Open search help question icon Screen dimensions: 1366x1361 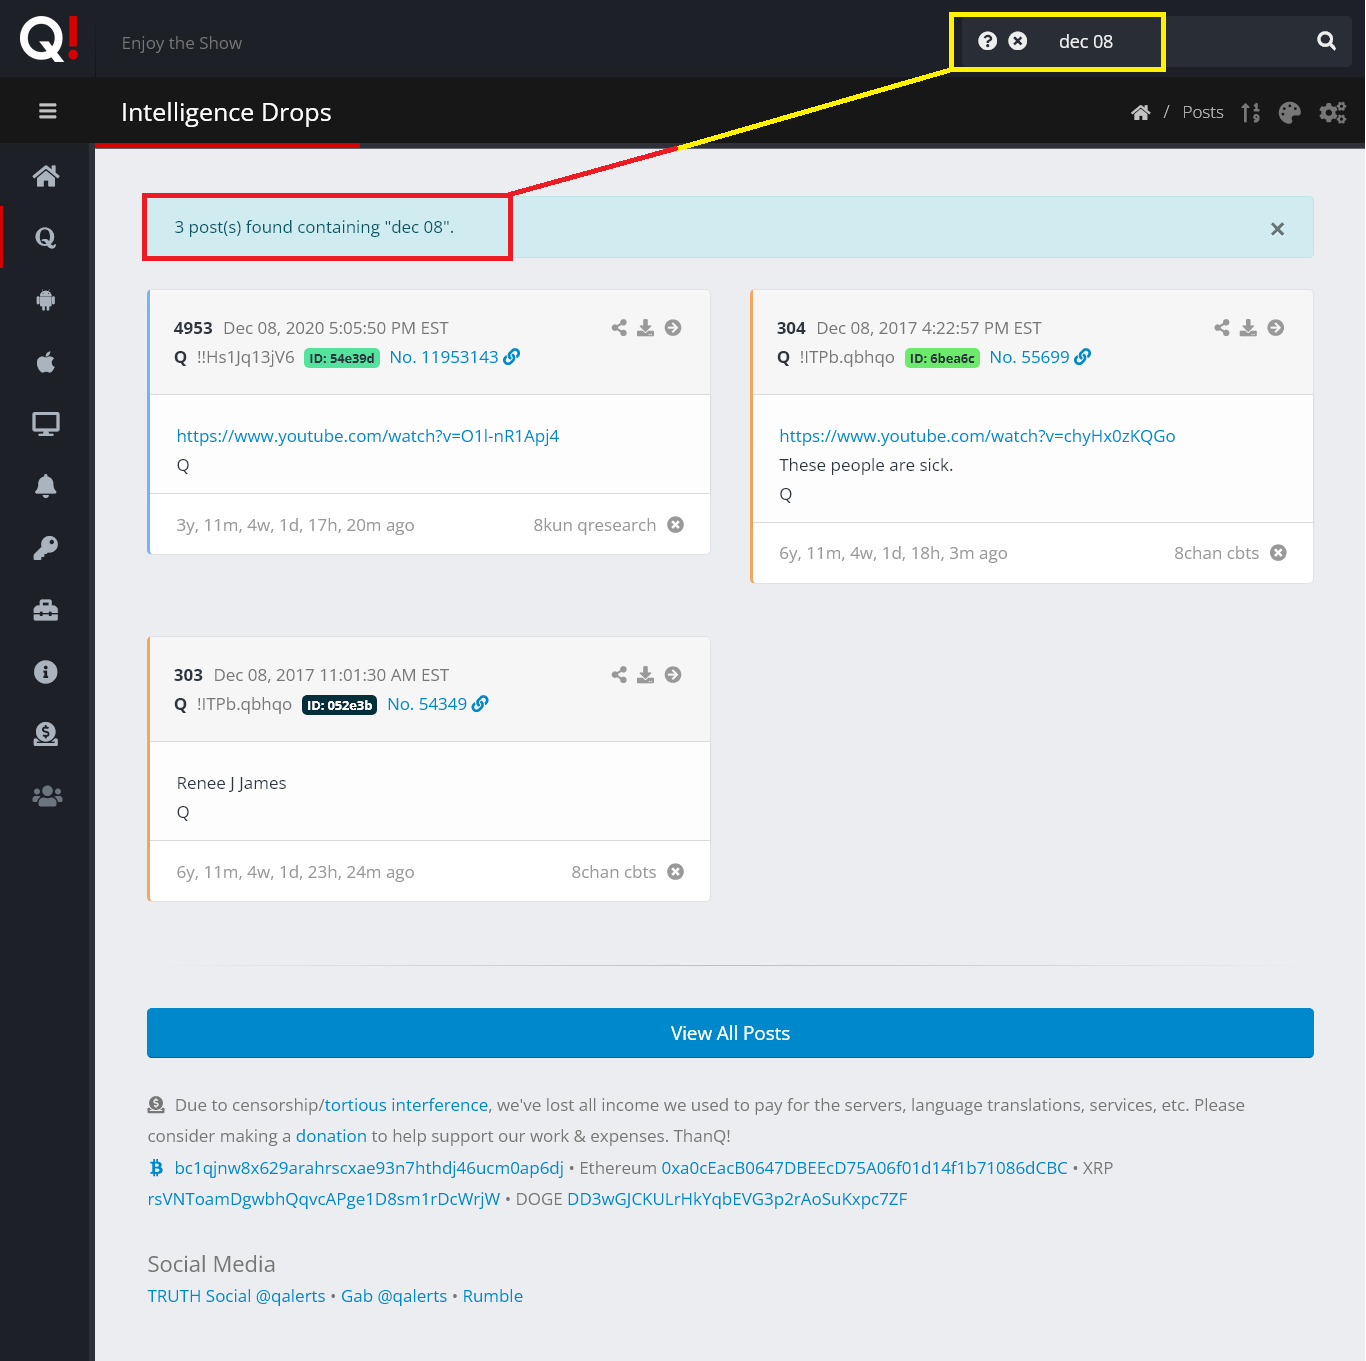click(x=988, y=41)
